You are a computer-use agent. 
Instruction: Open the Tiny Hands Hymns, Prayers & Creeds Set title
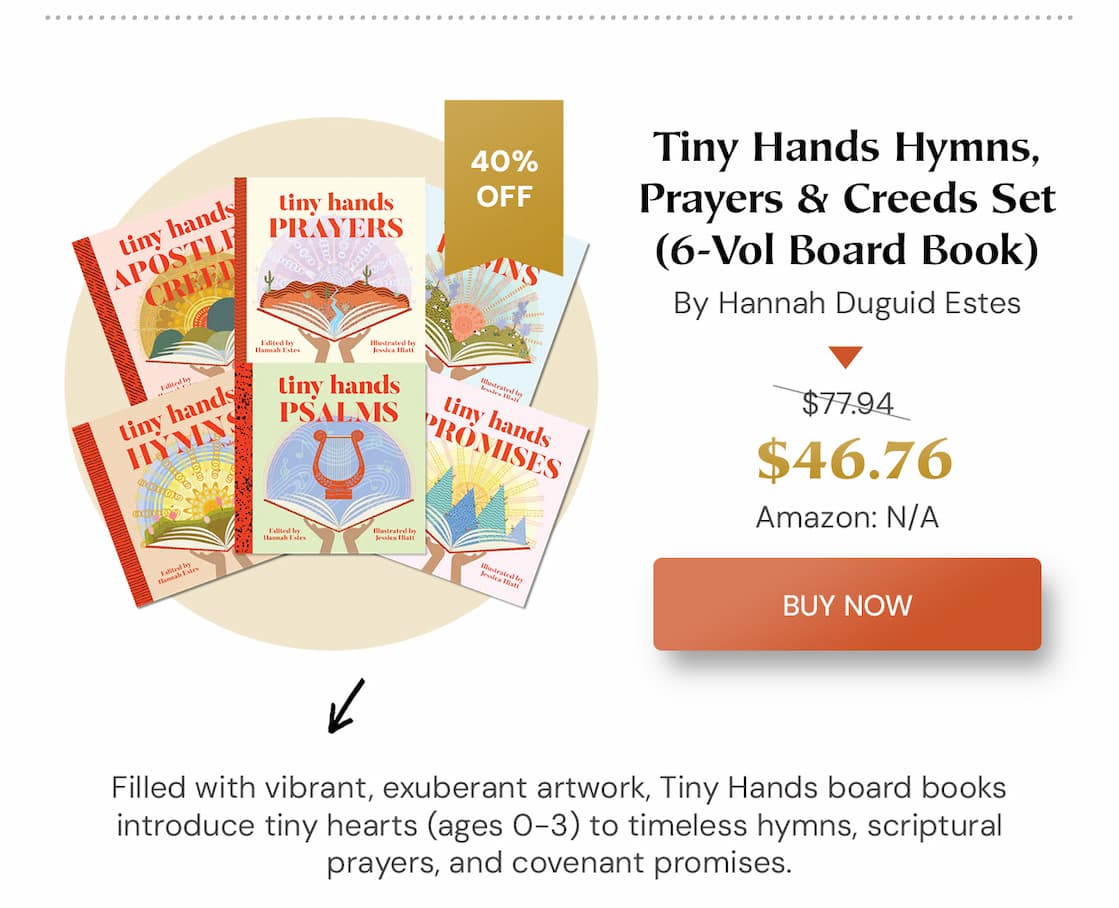coord(846,198)
